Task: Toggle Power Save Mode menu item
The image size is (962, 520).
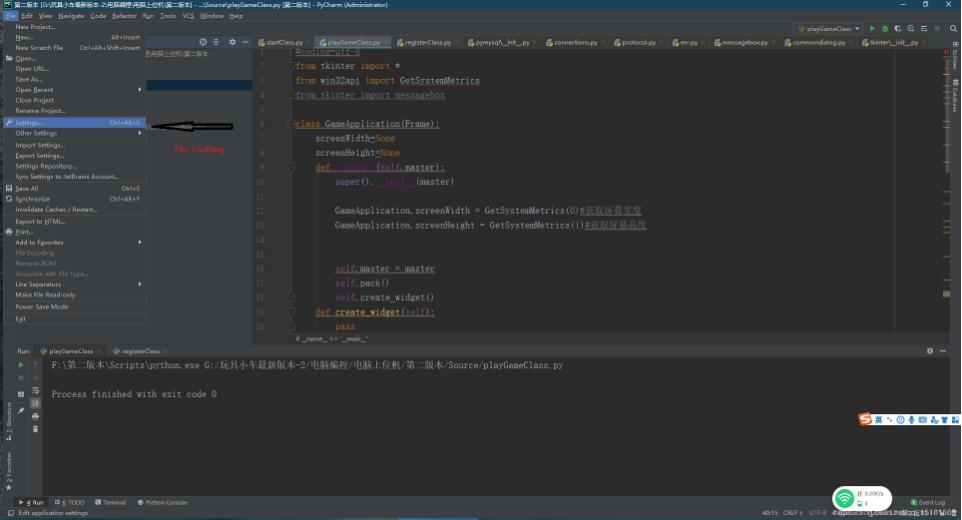Action: tap(75, 307)
